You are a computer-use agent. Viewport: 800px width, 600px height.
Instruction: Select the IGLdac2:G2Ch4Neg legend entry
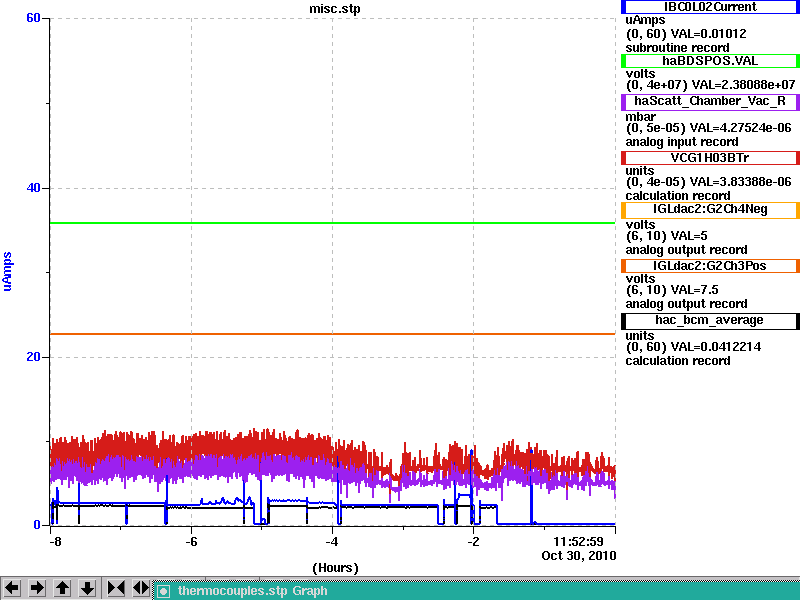point(710,210)
